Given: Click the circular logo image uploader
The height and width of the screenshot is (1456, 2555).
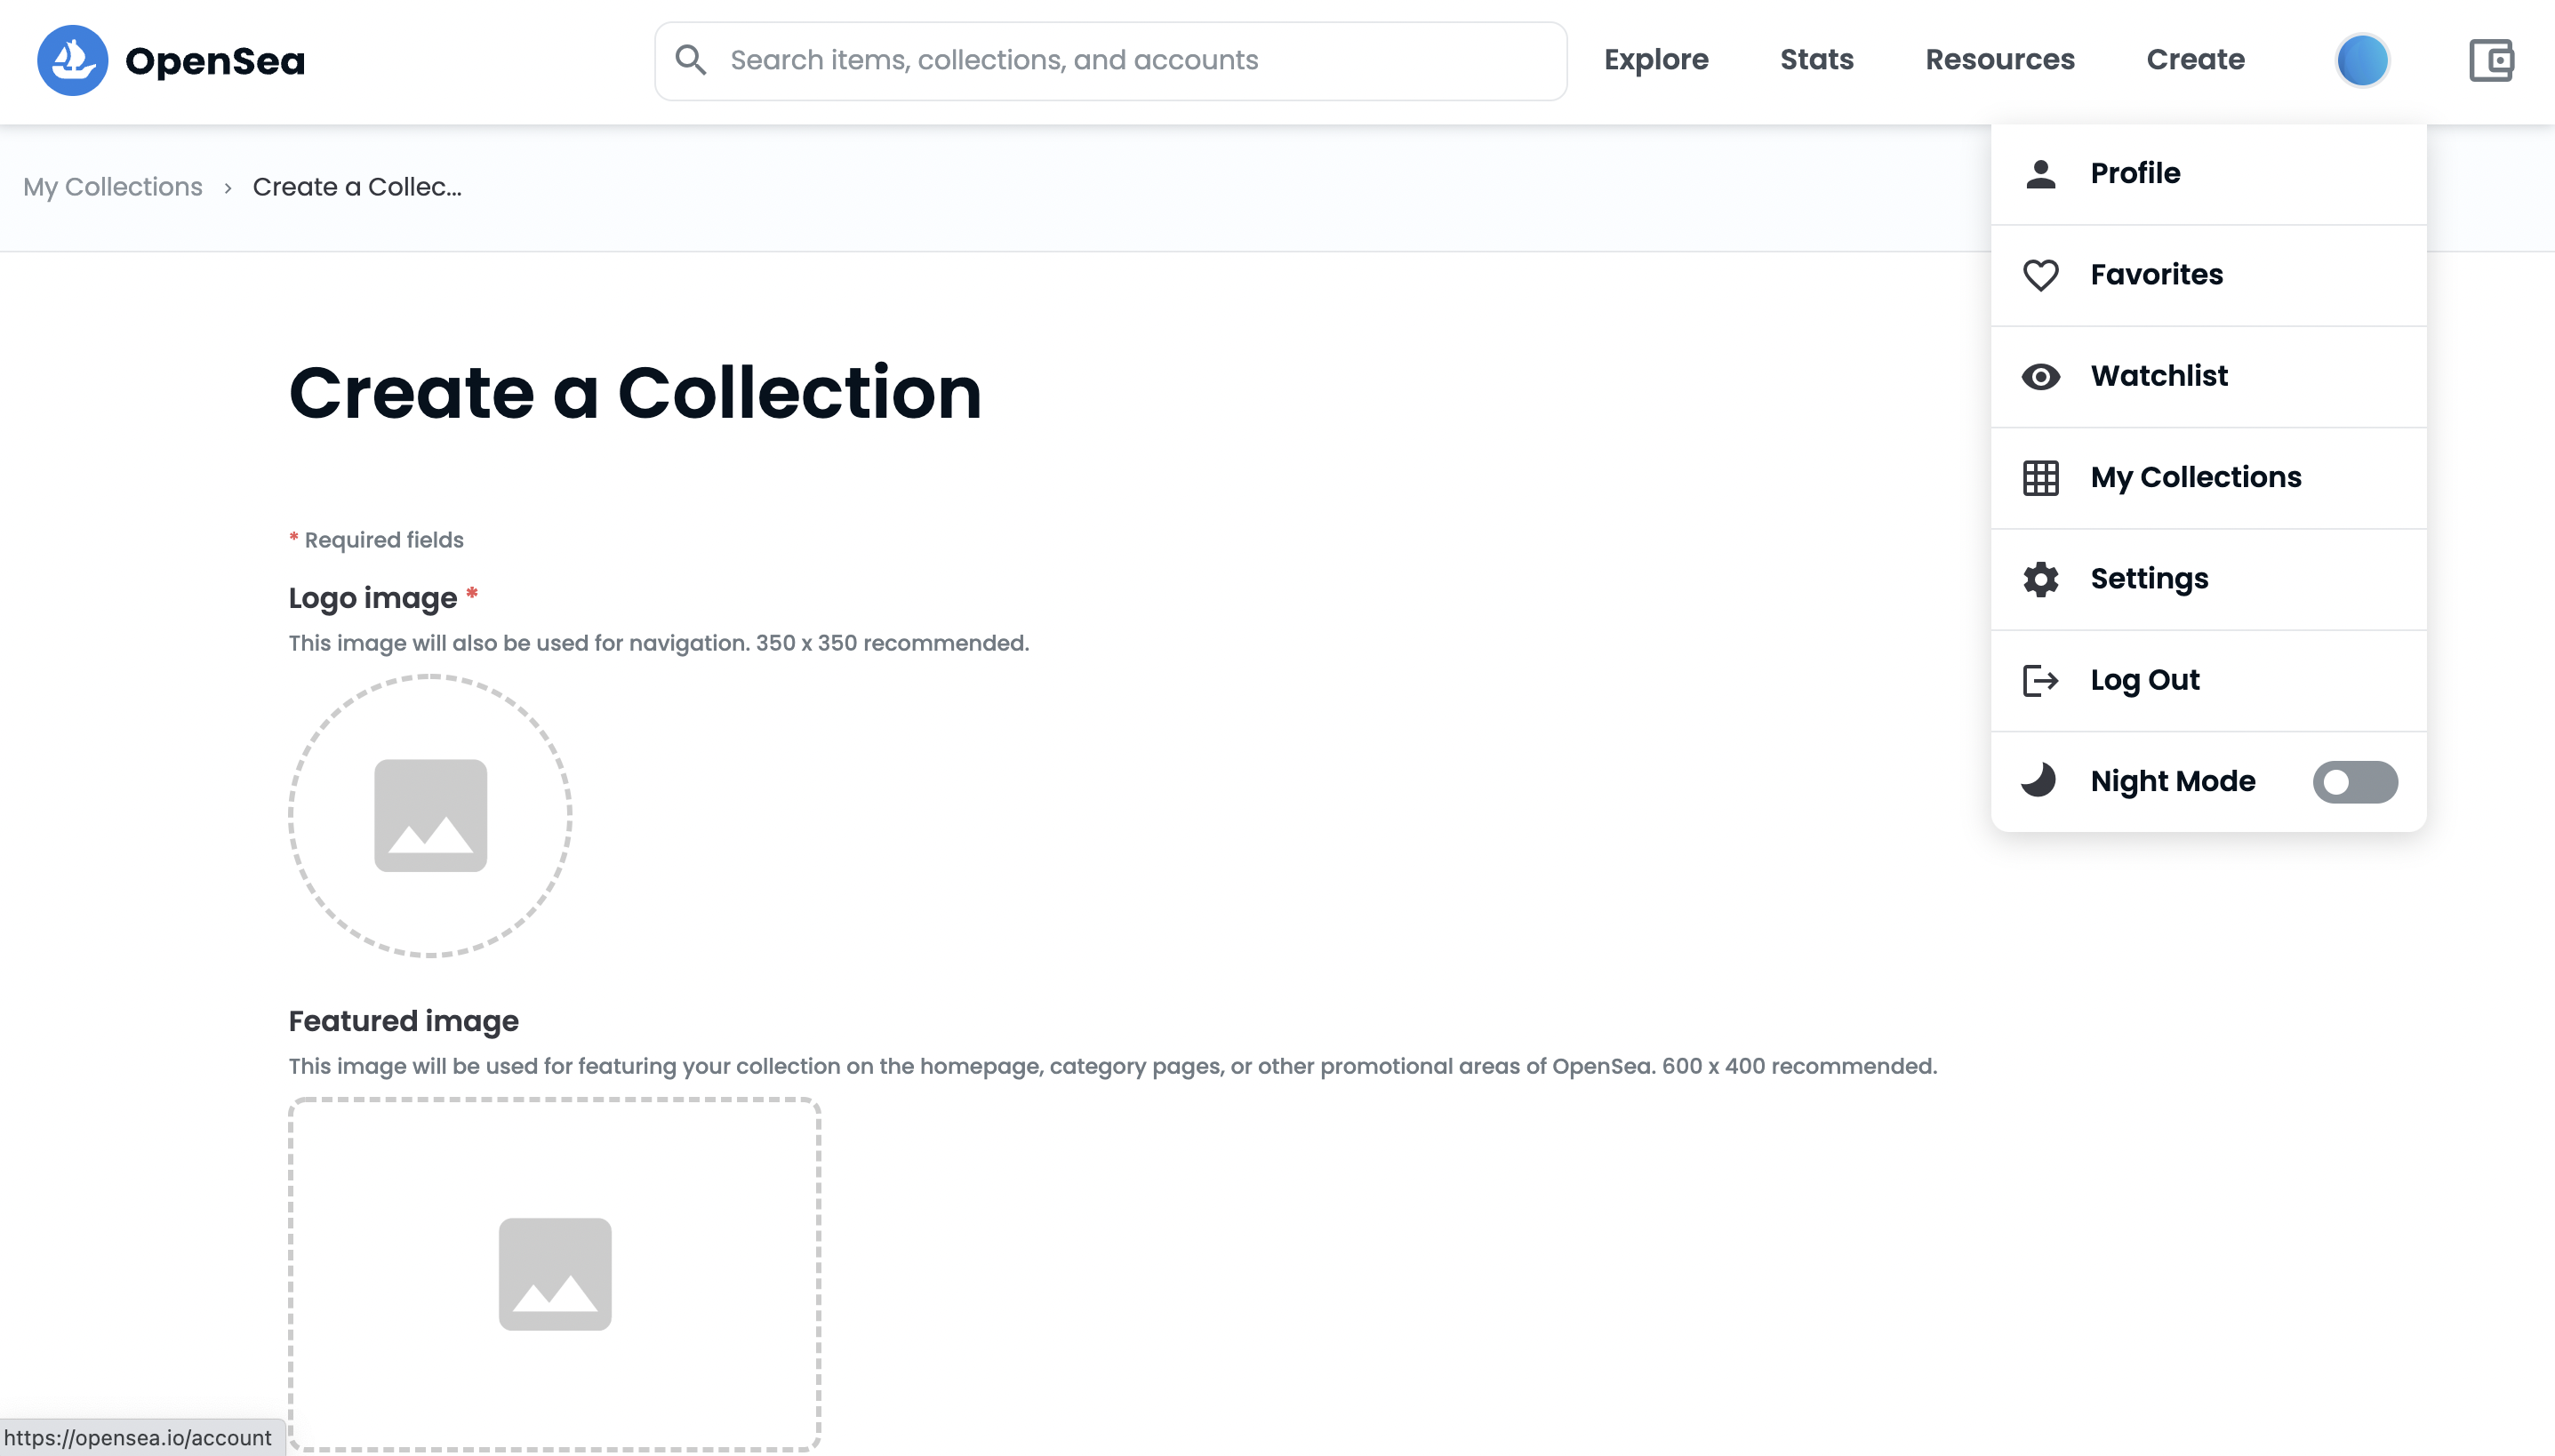Looking at the screenshot, I should [x=430, y=815].
